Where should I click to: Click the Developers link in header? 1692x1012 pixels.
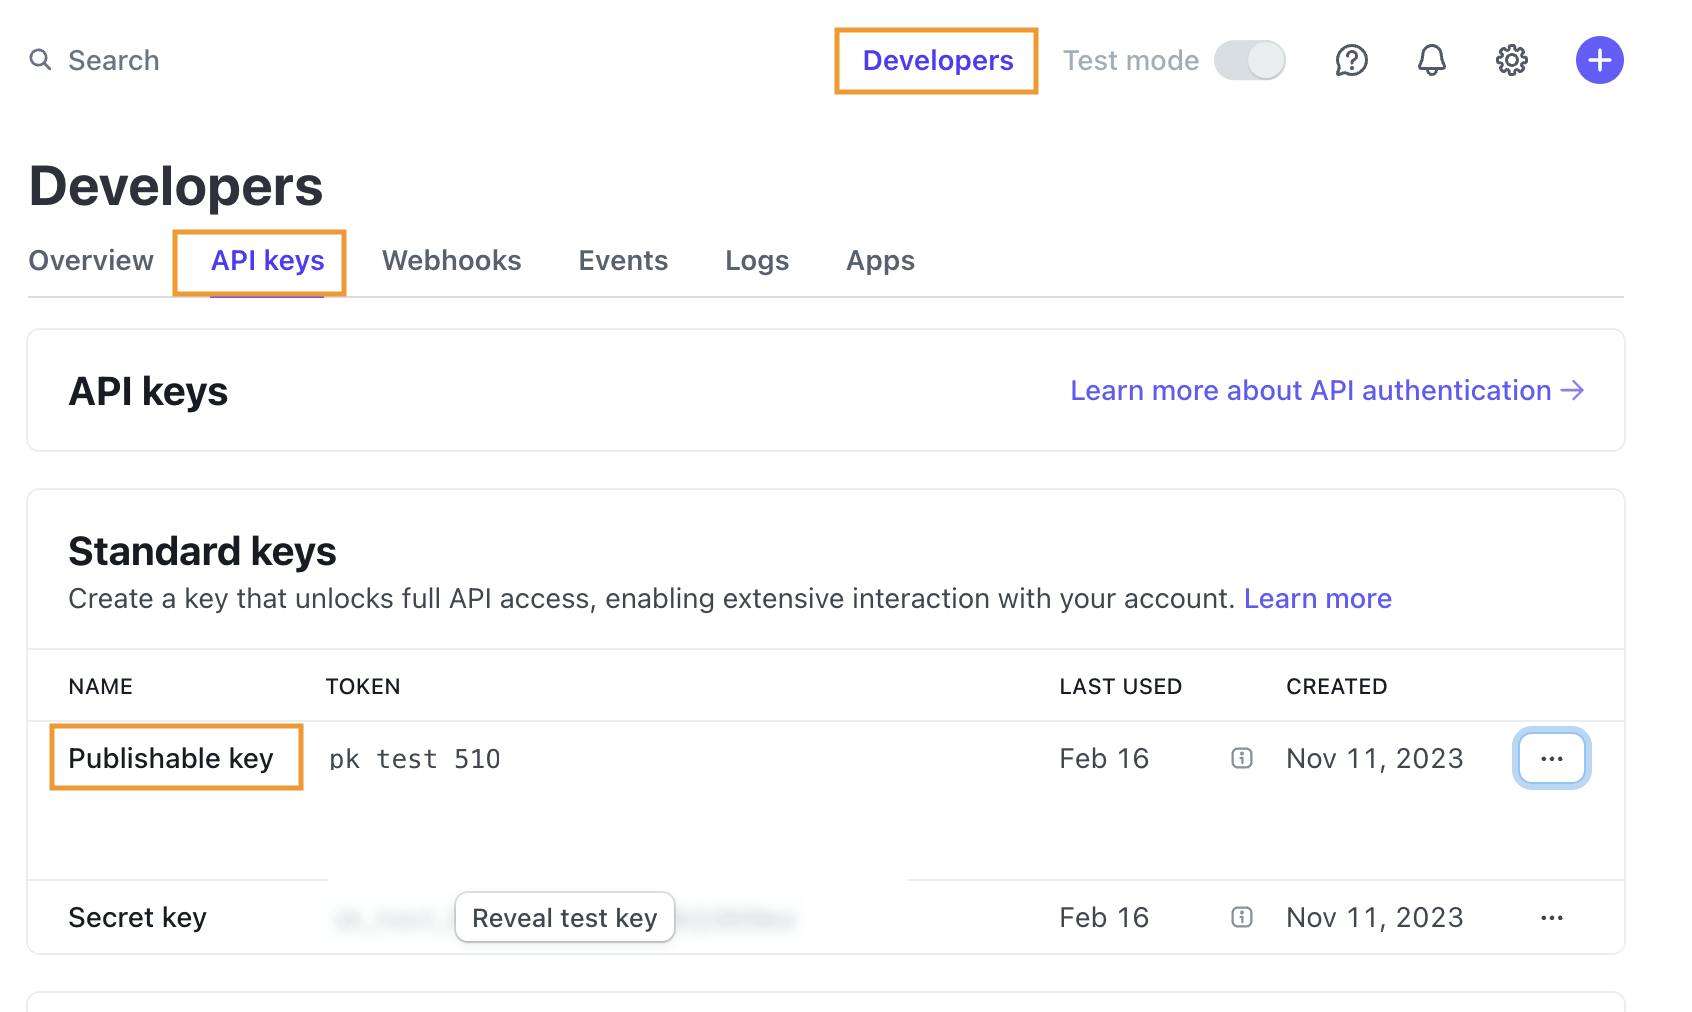tap(937, 61)
